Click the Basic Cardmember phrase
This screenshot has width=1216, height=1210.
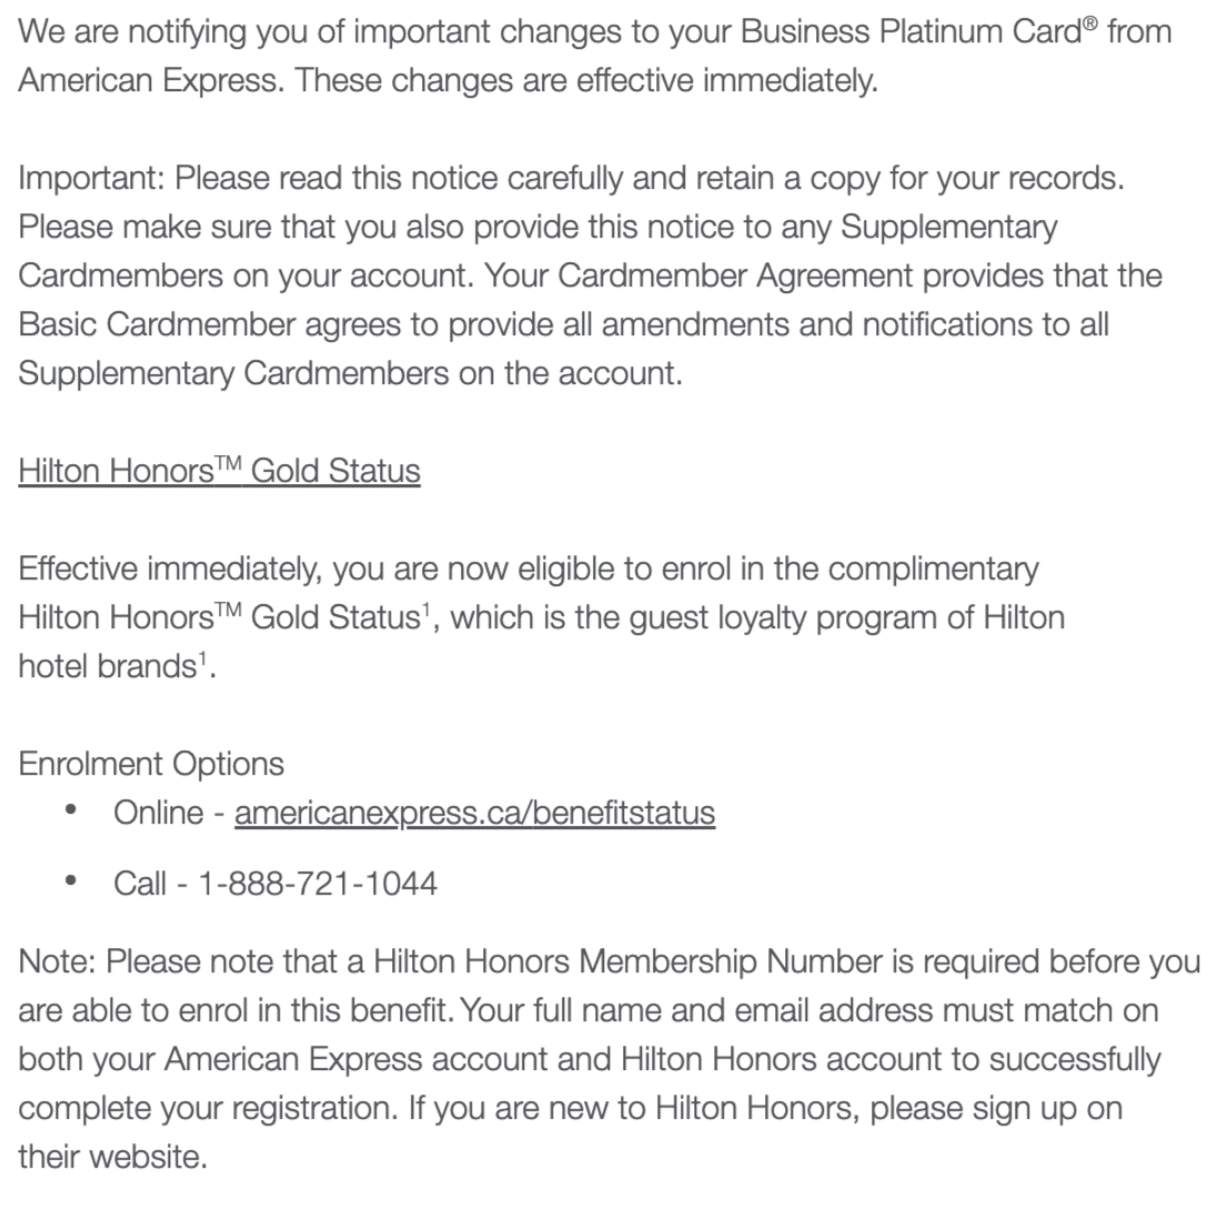click(157, 325)
